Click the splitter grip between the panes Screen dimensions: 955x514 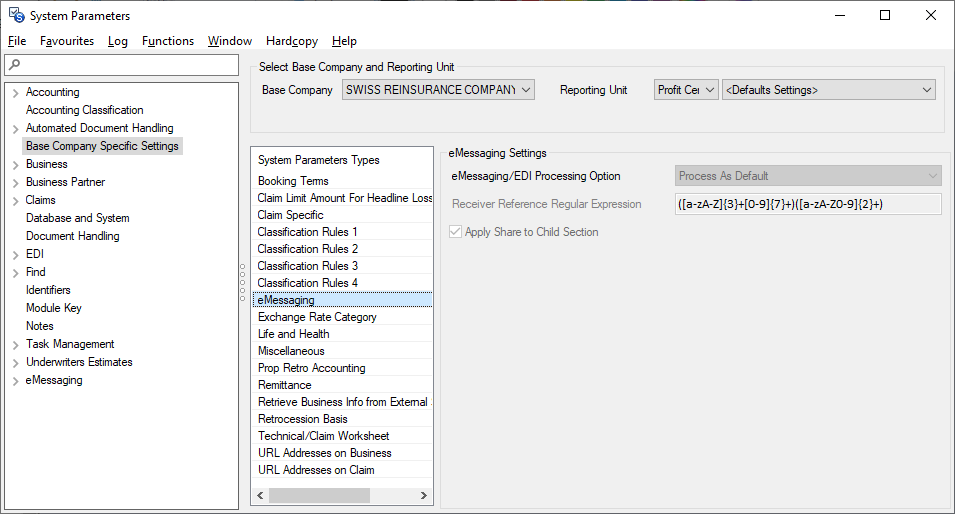click(x=241, y=282)
